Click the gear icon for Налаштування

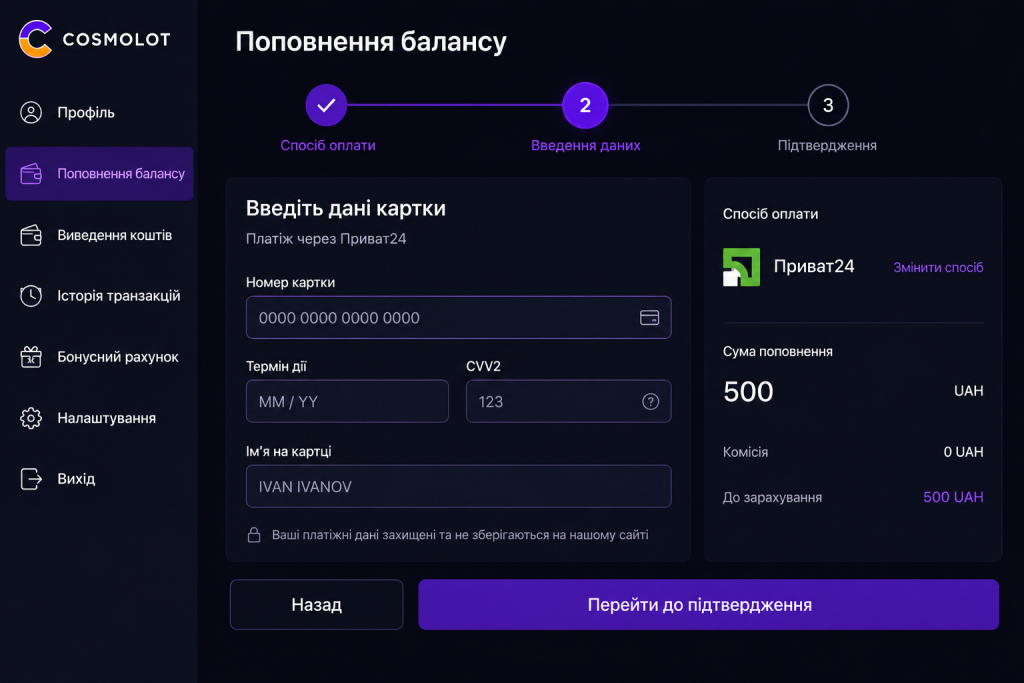(31, 418)
